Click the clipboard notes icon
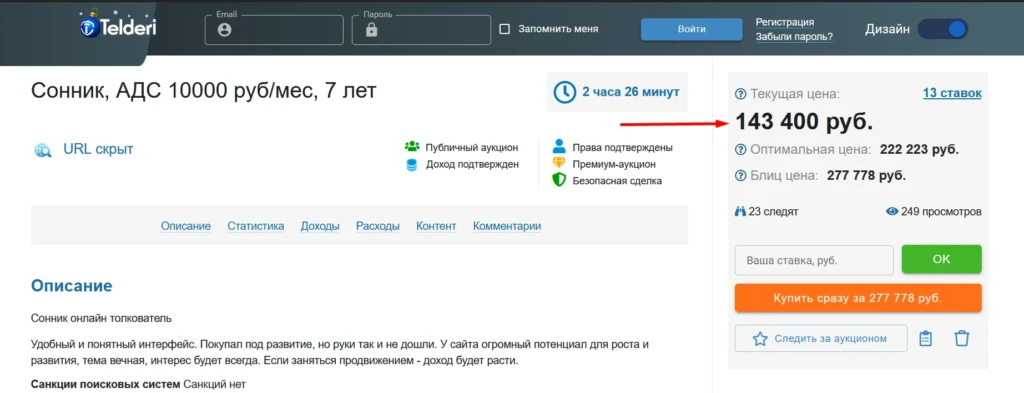This screenshot has height=393, width=1024. (925, 339)
